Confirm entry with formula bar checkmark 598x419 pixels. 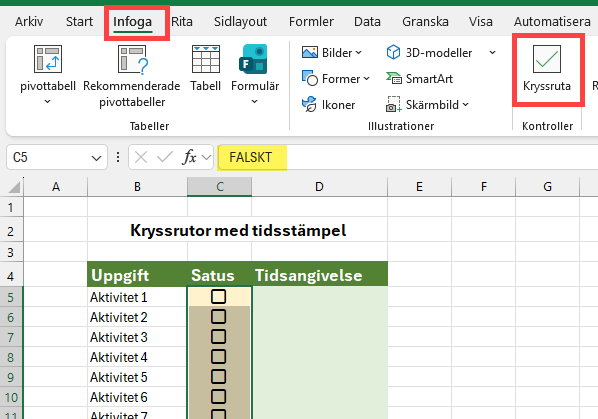(x=165, y=157)
